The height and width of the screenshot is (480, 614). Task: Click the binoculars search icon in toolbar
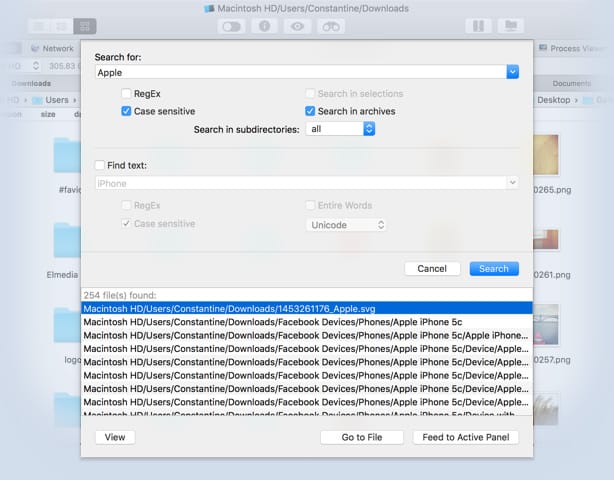point(328,26)
